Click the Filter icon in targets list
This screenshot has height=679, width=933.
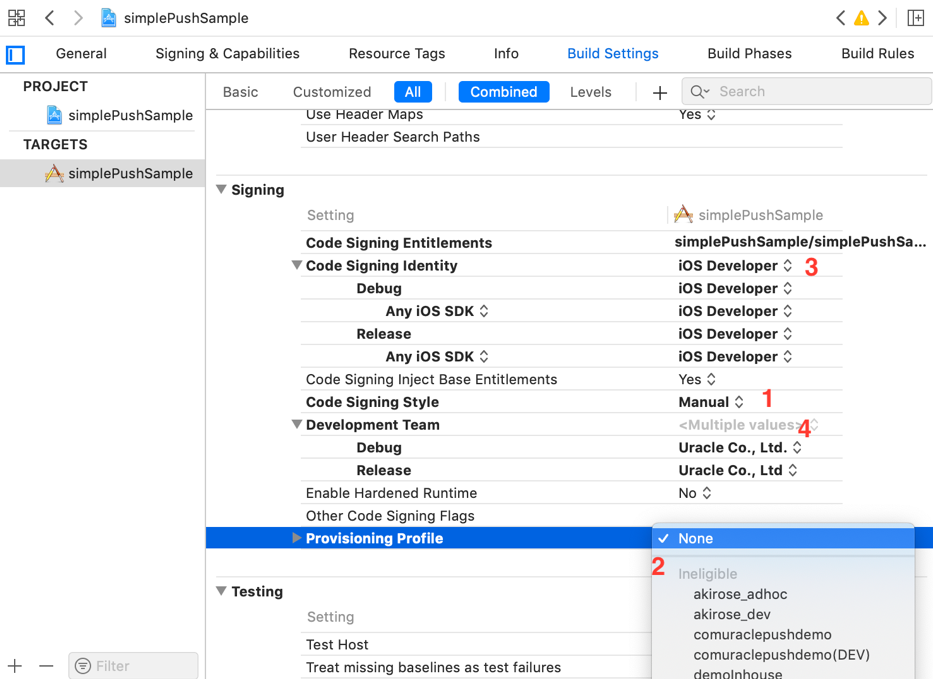pos(83,666)
